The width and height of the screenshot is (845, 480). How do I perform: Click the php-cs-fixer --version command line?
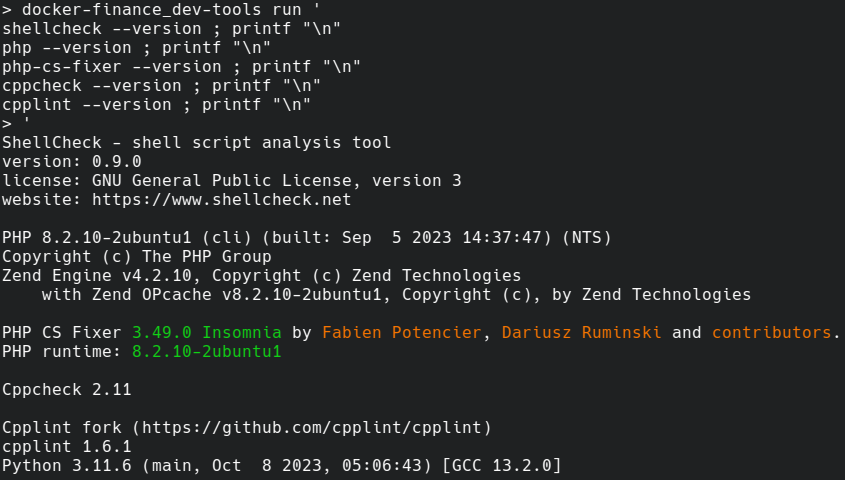tap(181, 66)
